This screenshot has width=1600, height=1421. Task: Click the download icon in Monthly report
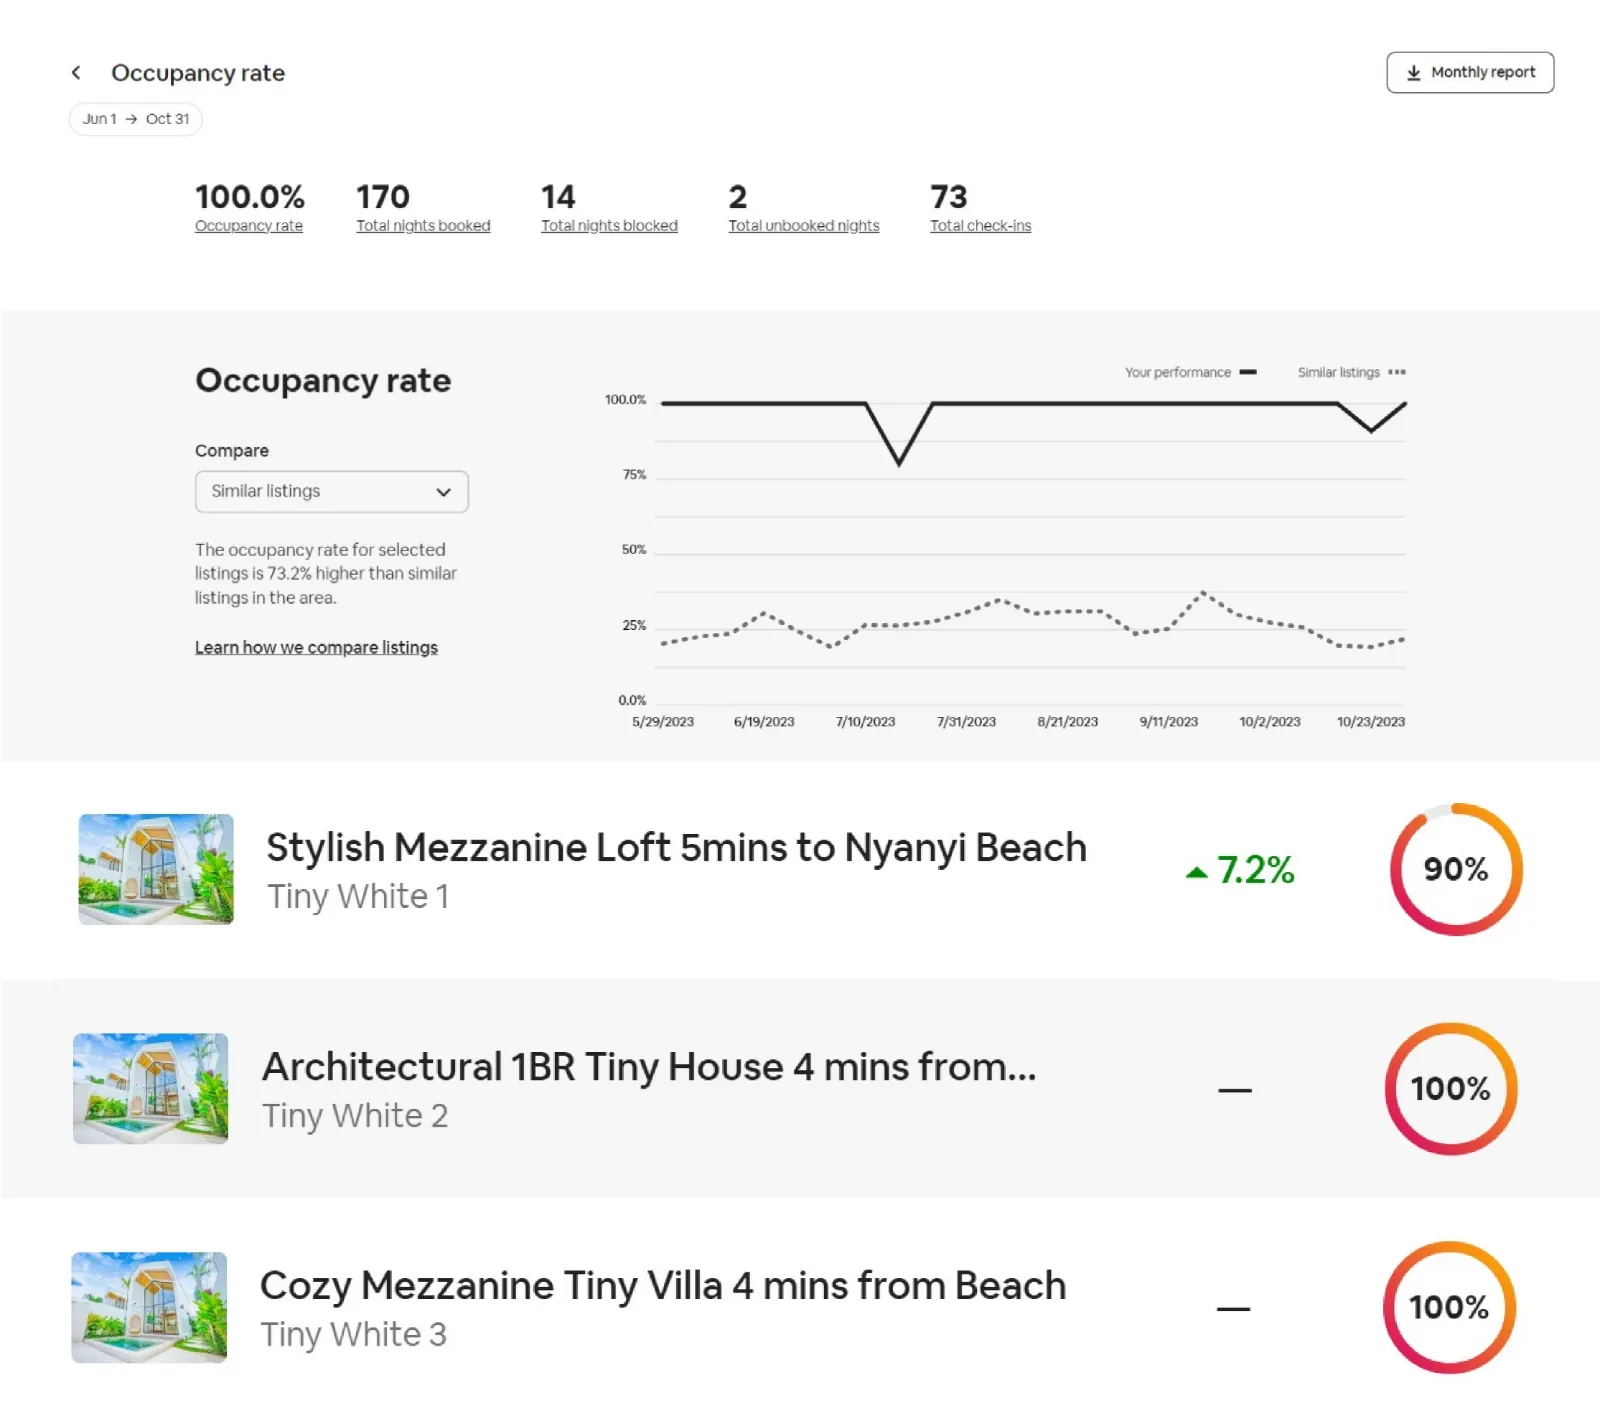(1413, 73)
